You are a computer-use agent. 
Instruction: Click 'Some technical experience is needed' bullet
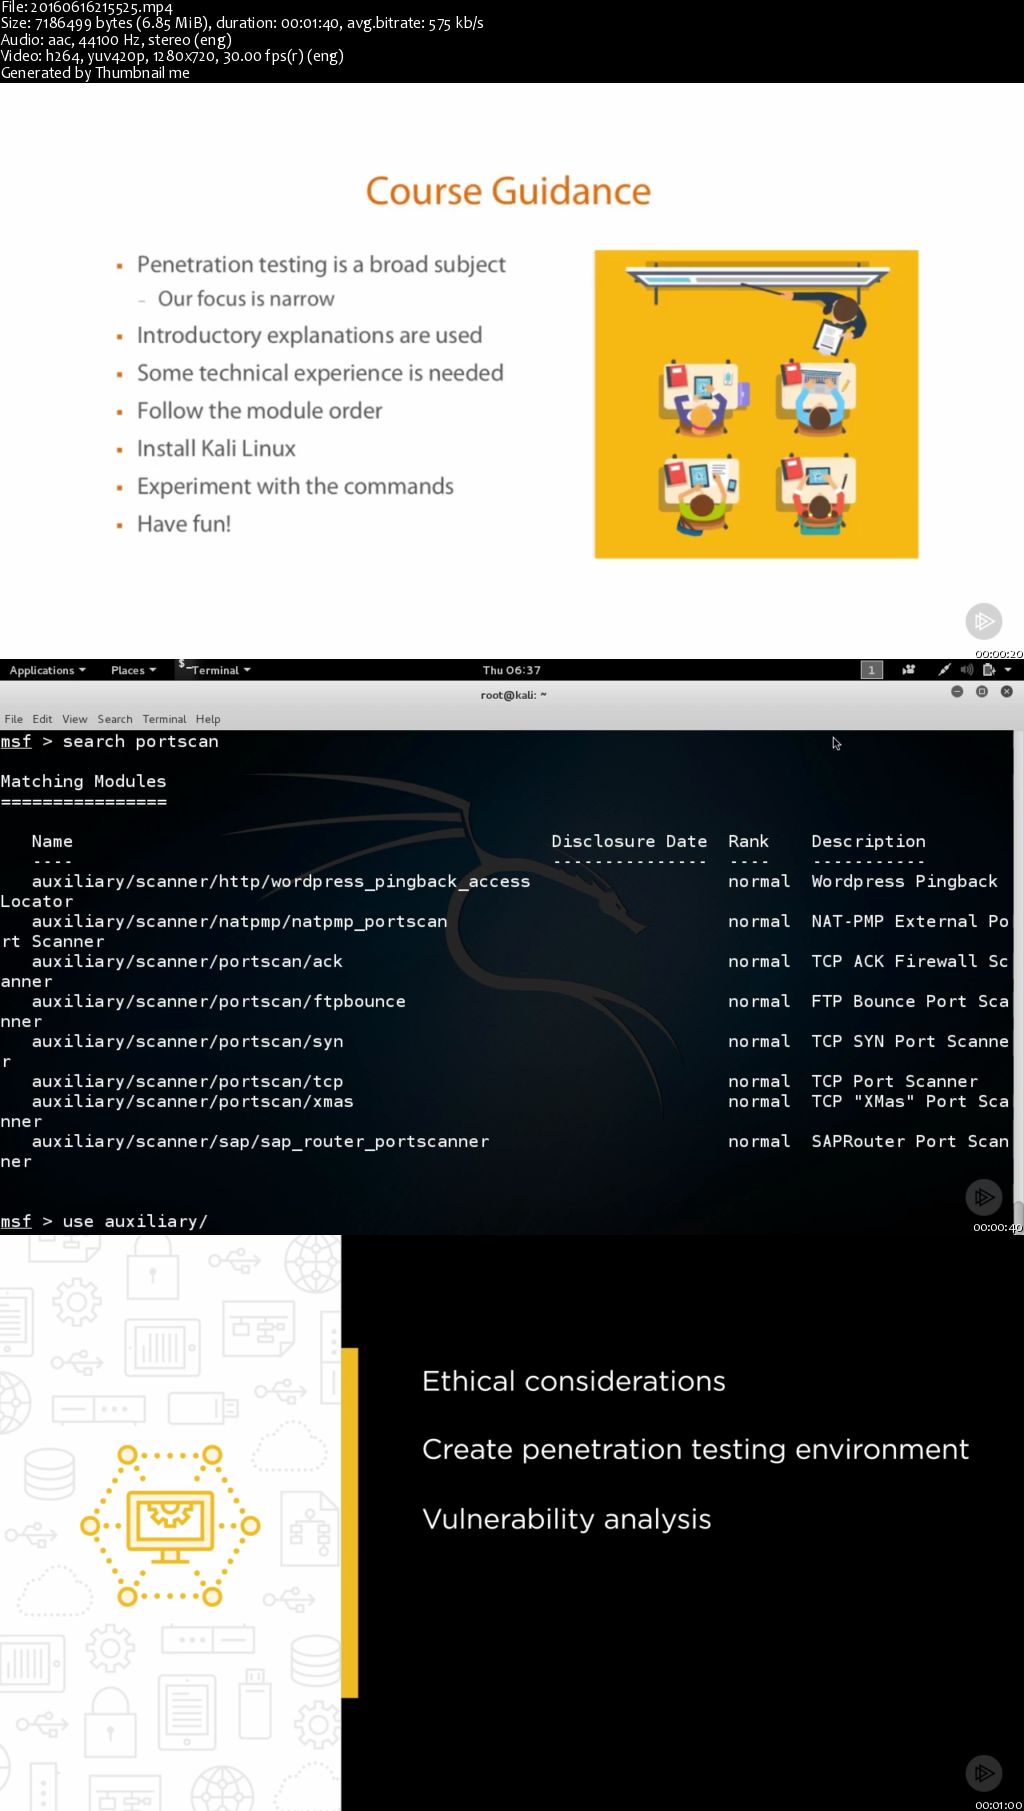click(320, 372)
